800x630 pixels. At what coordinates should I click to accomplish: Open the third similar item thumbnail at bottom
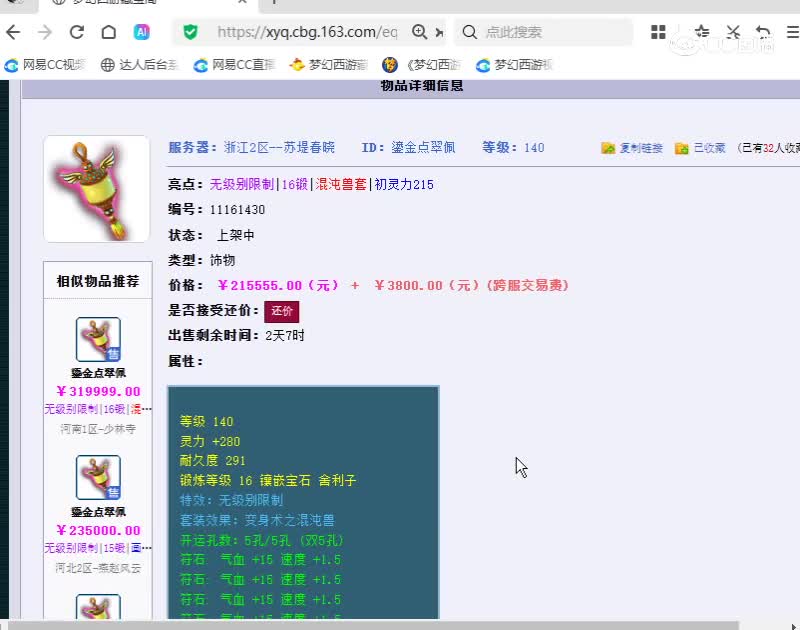(98, 607)
